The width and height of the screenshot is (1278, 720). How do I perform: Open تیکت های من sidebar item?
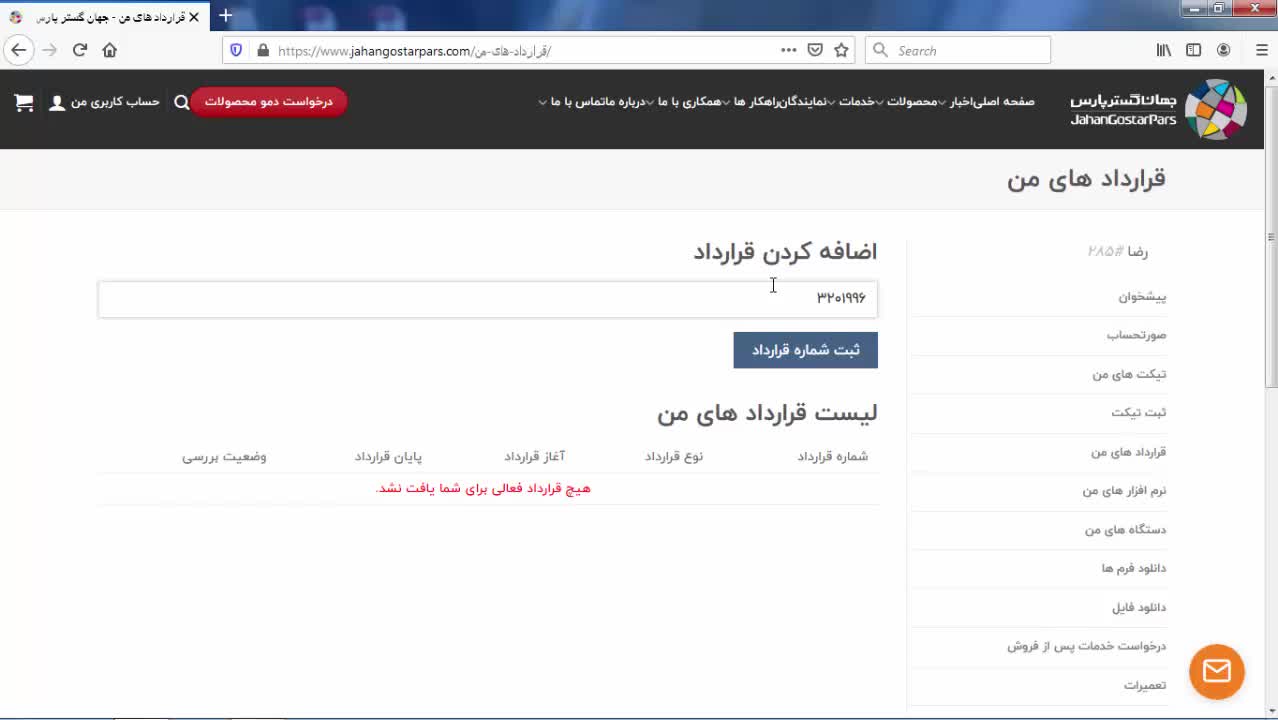point(1128,374)
